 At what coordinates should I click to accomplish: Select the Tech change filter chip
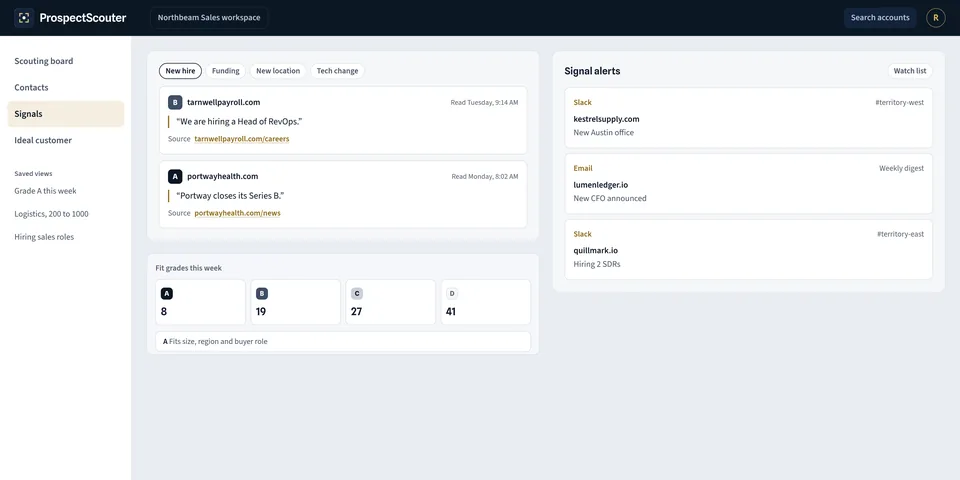[337, 71]
